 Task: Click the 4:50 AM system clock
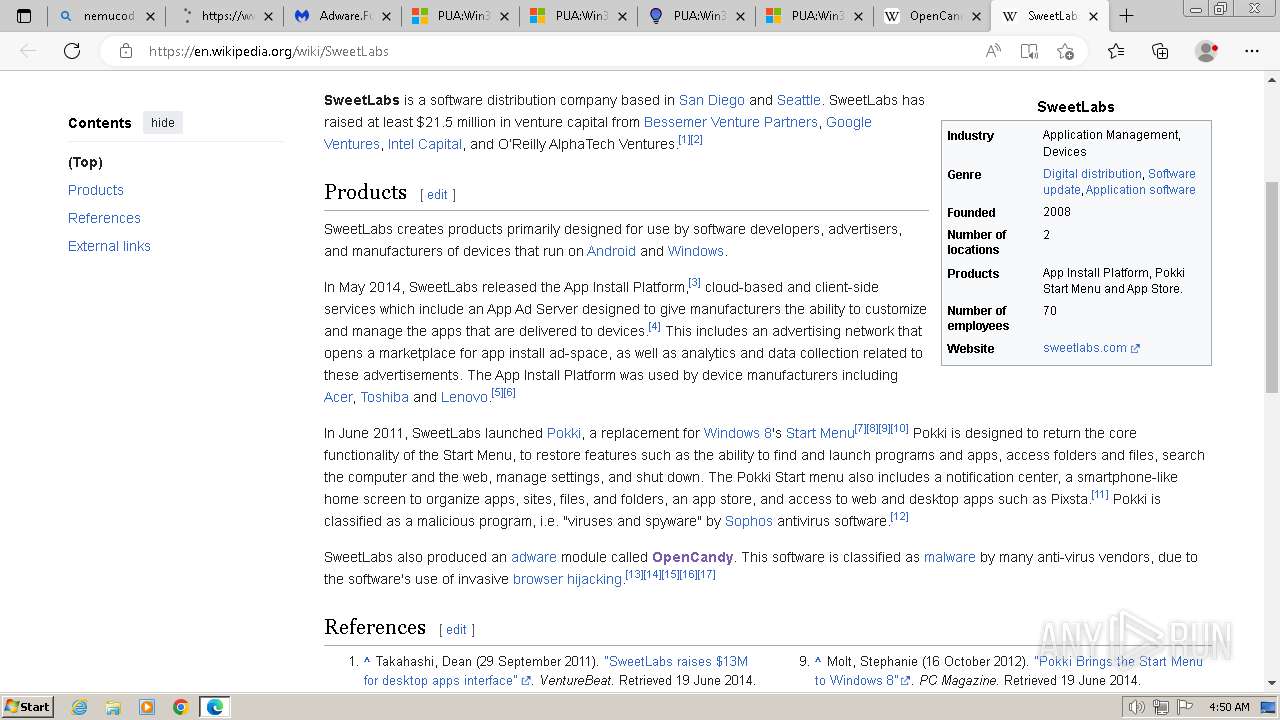click(1229, 707)
